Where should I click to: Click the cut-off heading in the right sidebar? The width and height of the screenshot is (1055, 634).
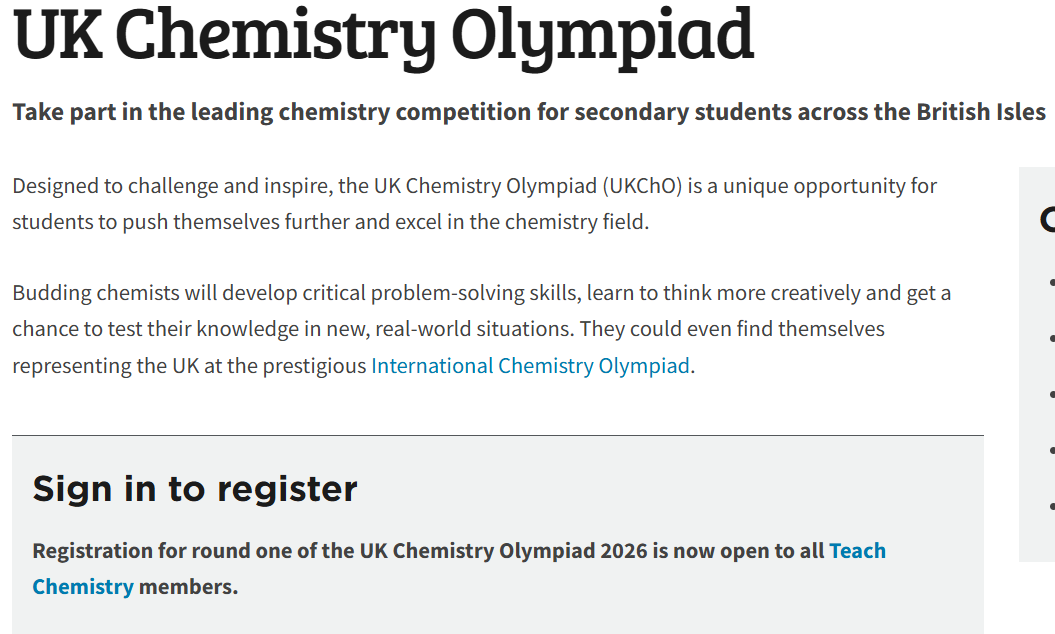(x=1047, y=220)
